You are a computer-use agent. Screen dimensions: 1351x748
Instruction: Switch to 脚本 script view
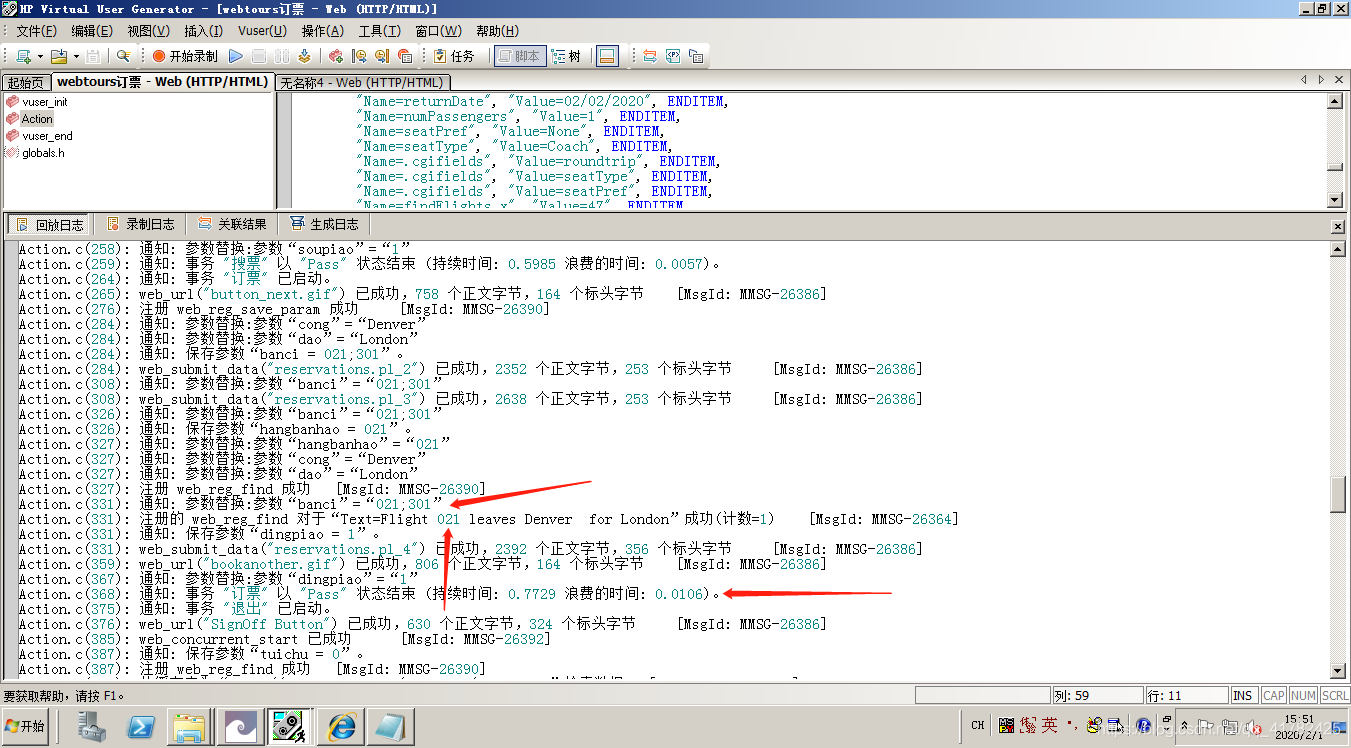[520, 56]
